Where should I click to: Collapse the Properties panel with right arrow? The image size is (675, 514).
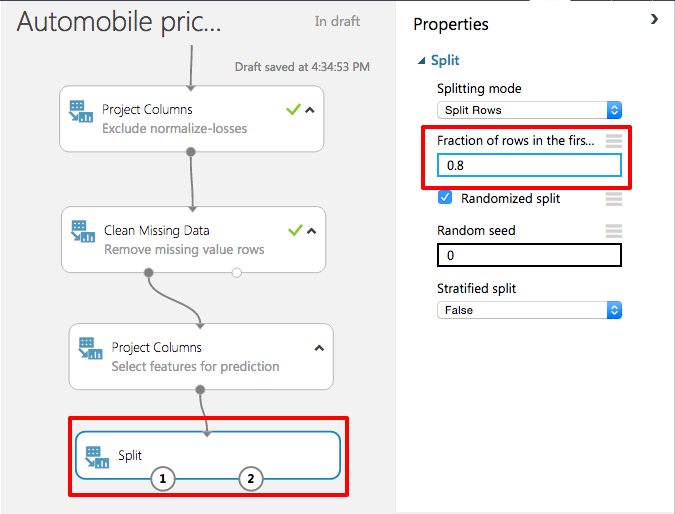pyautogui.click(x=654, y=18)
